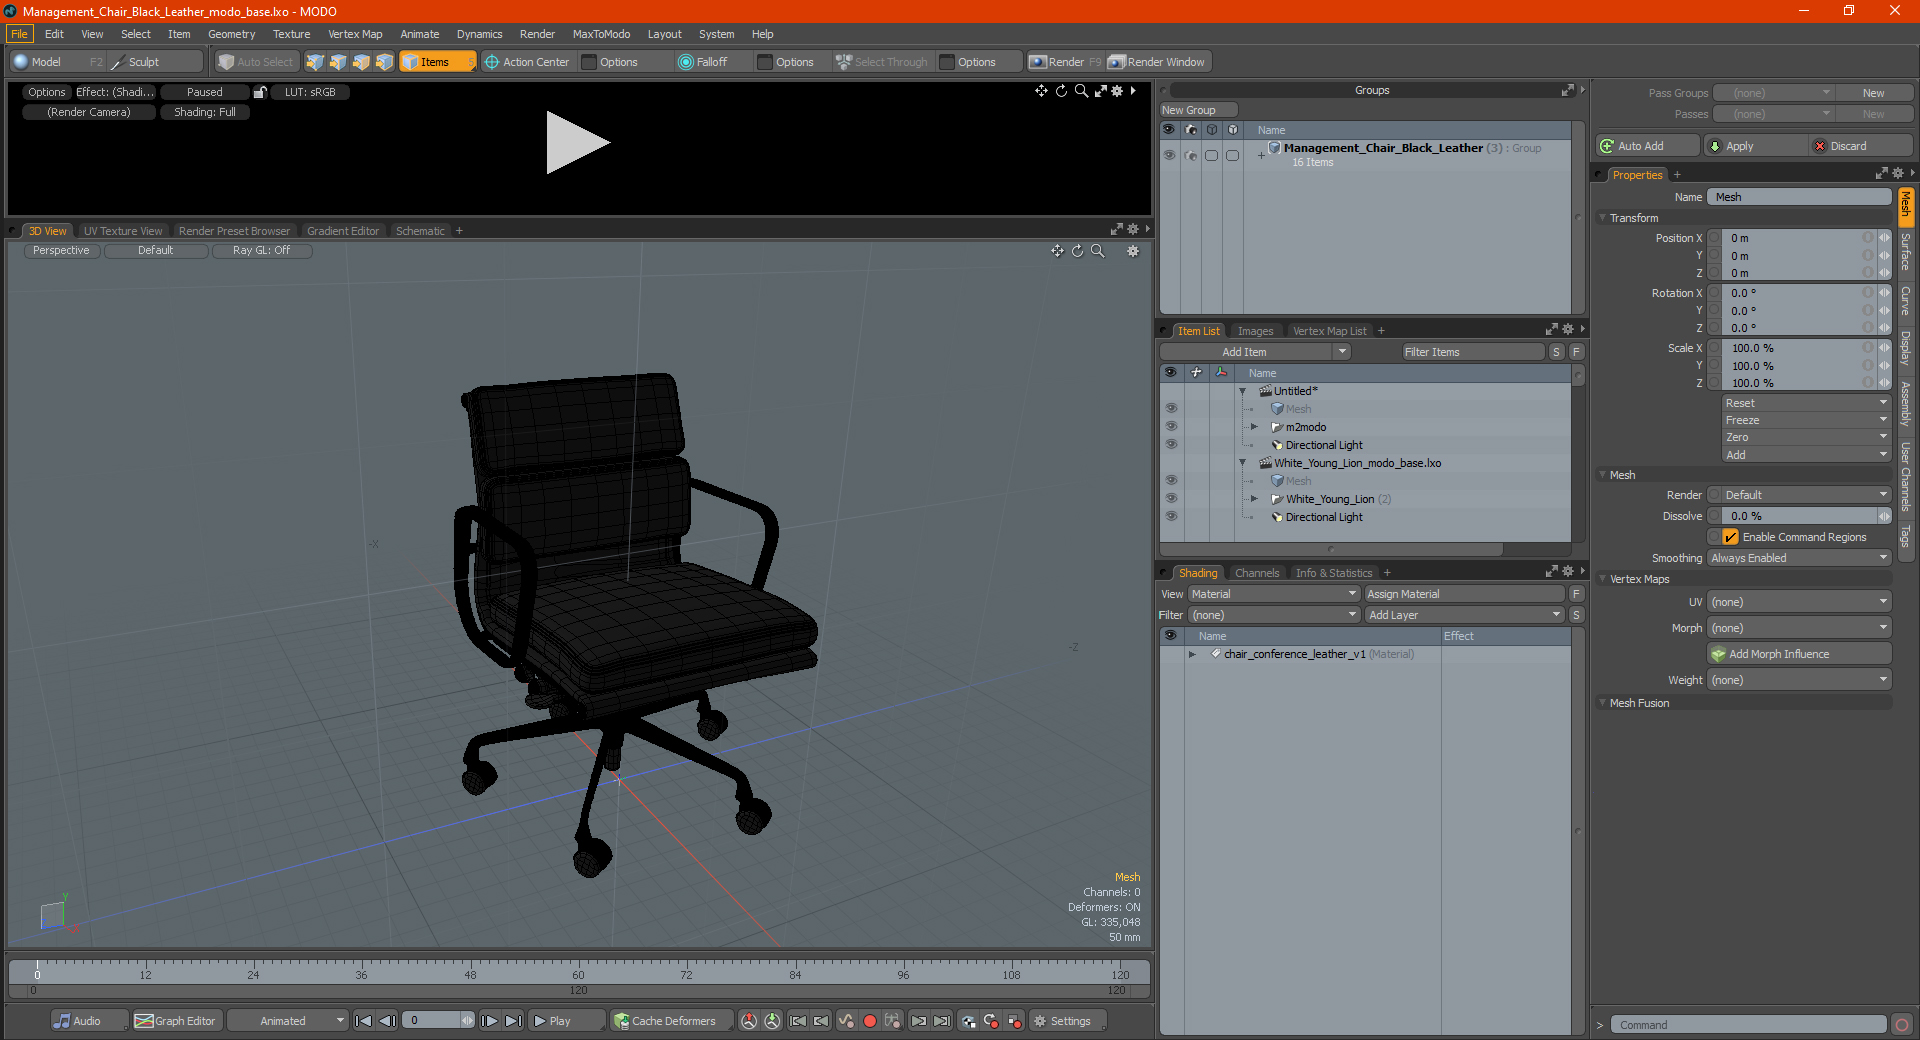Click the large play preview arrow
The width and height of the screenshot is (1920, 1040).
[577, 143]
